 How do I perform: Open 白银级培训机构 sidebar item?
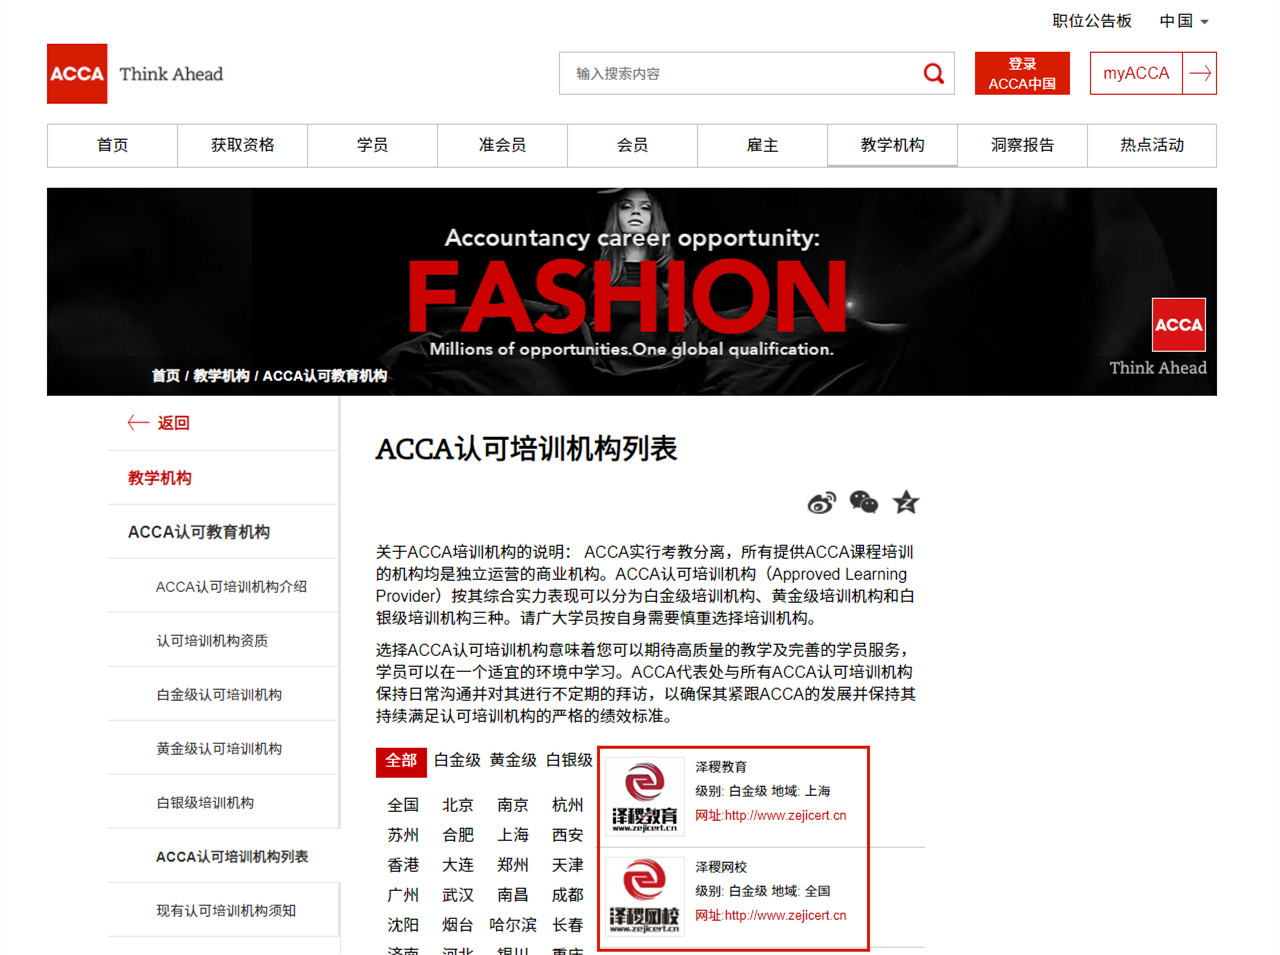point(205,803)
